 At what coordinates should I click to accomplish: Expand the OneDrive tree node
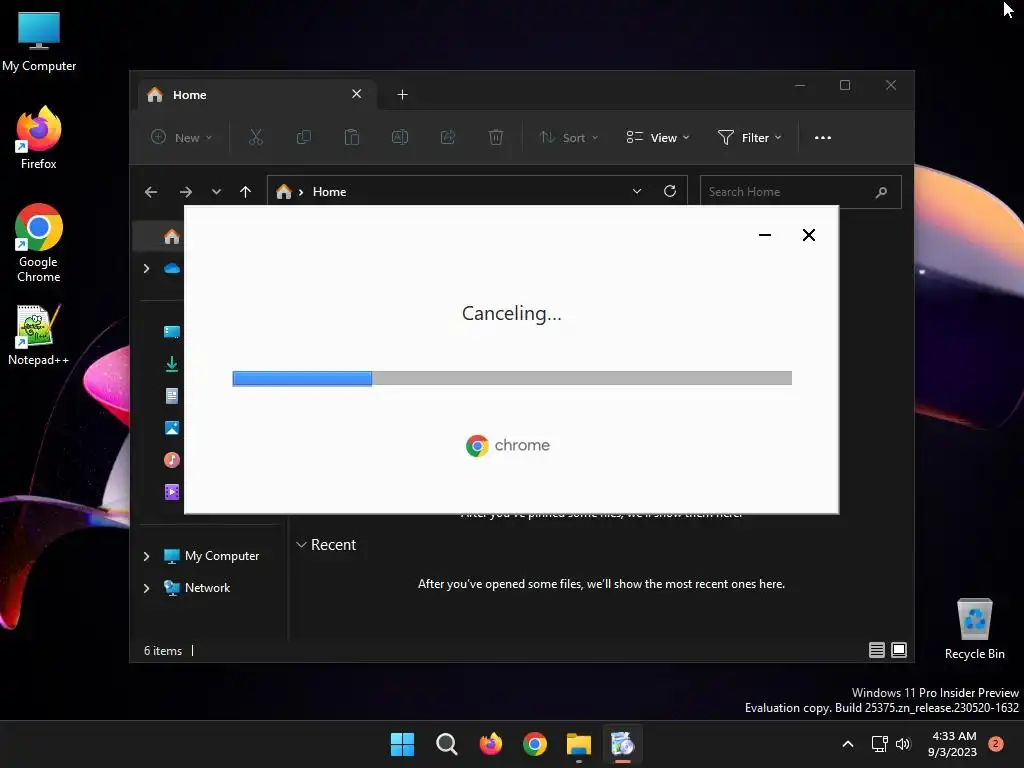pos(146,268)
